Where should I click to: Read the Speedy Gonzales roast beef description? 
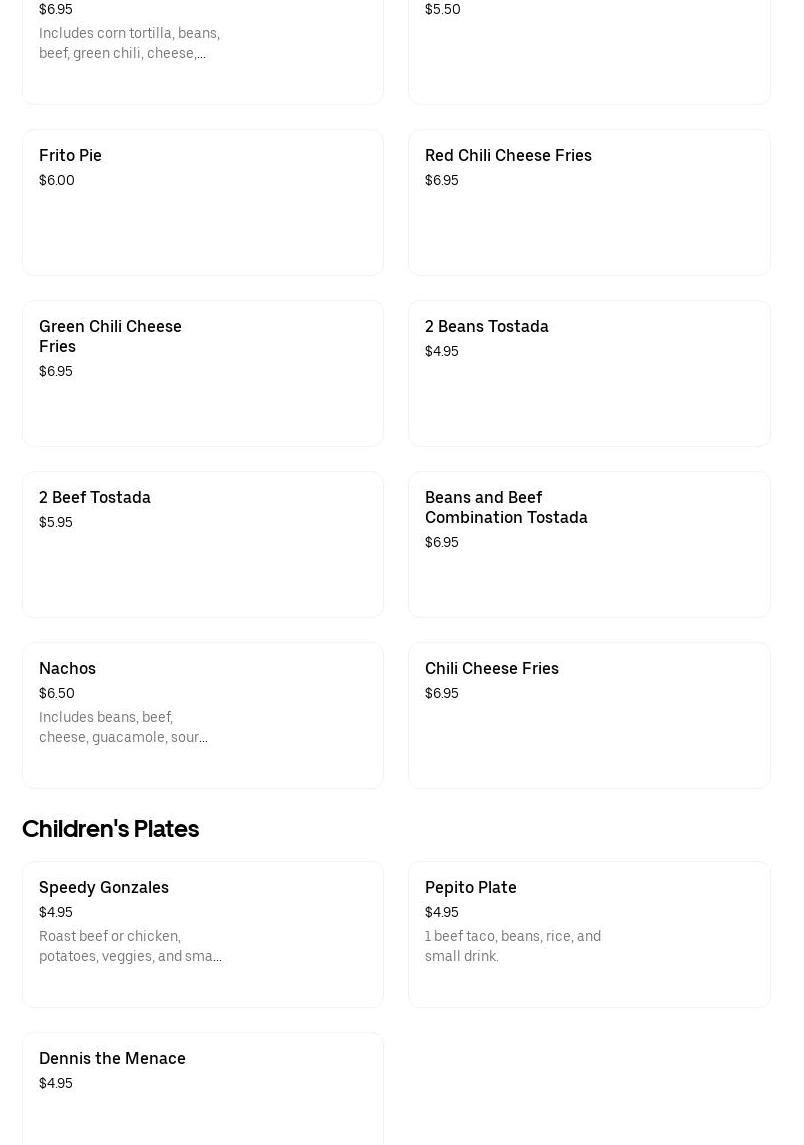pyautogui.click(x=130, y=947)
